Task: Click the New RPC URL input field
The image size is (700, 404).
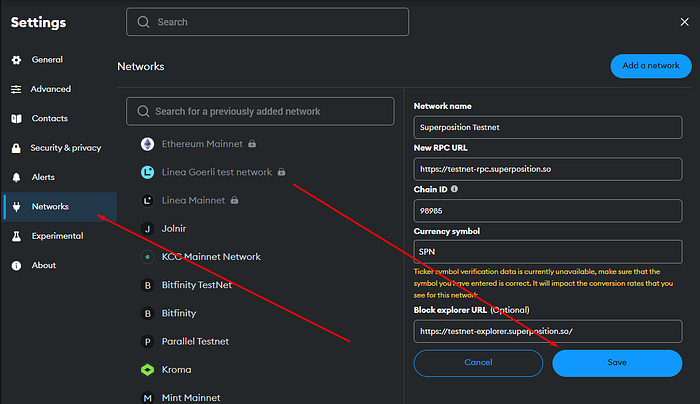Action: click(x=548, y=169)
